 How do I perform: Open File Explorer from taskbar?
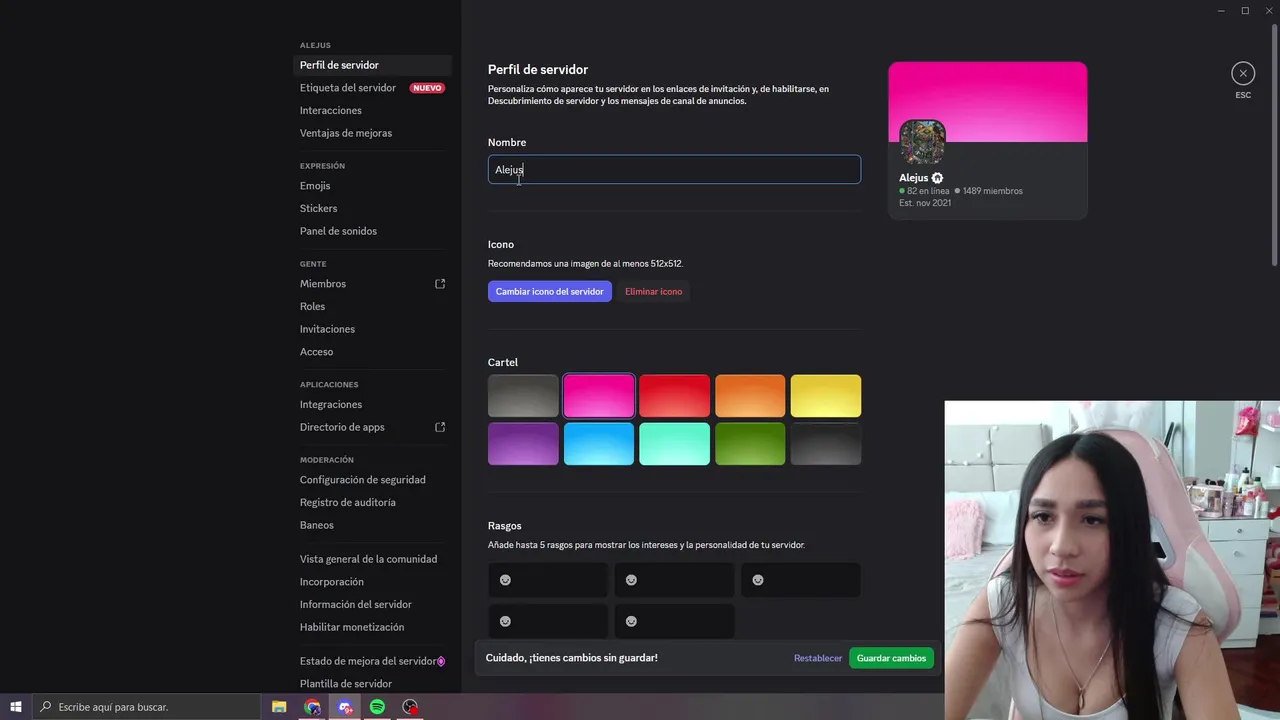279,707
